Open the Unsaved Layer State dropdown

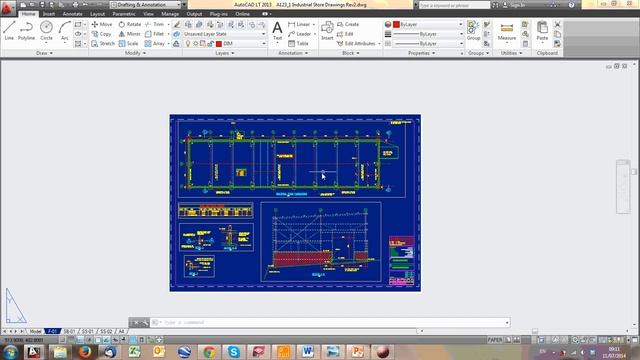pos(224,34)
